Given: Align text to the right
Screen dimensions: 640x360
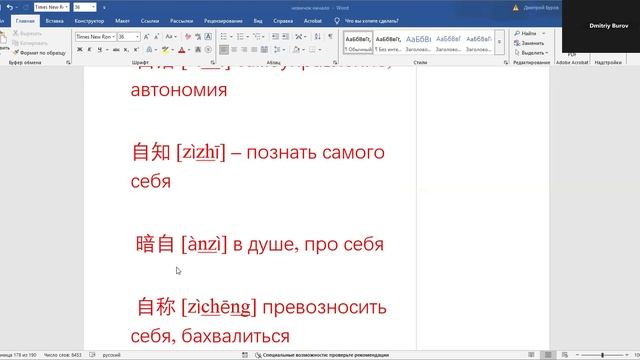Looking at the screenshot, I should [x=244, y=49].
